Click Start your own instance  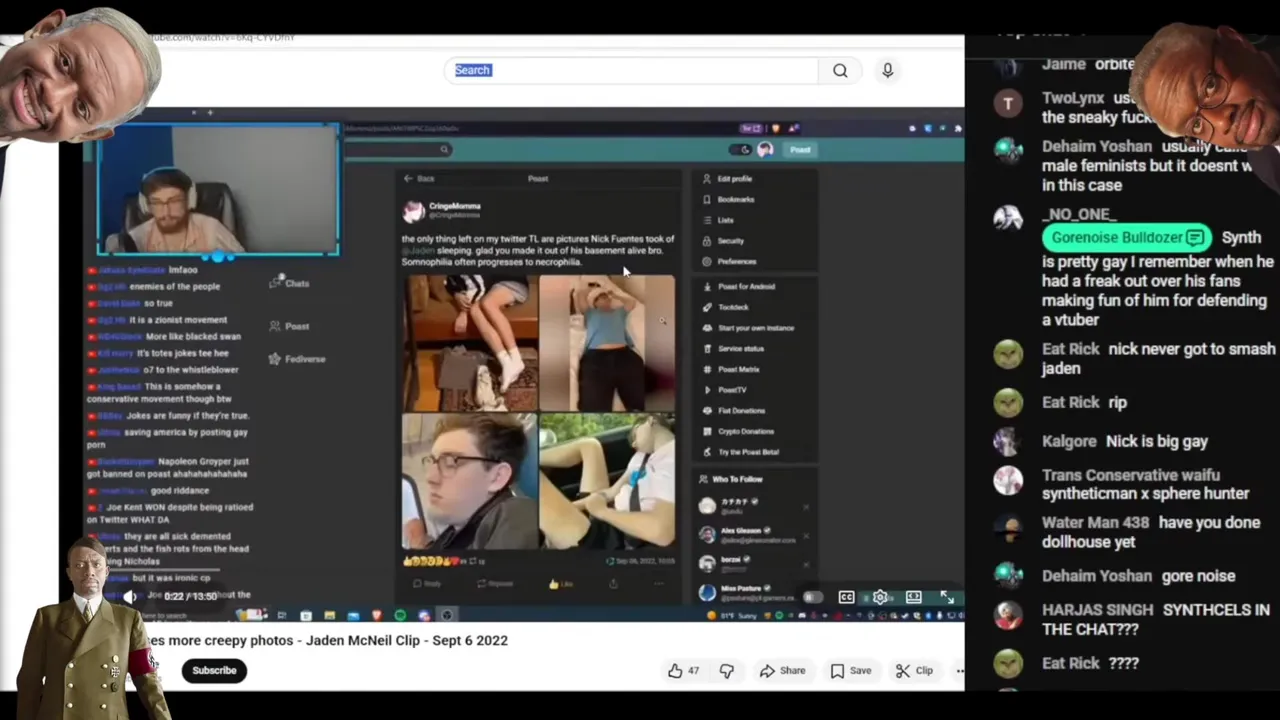pos(748,328)
